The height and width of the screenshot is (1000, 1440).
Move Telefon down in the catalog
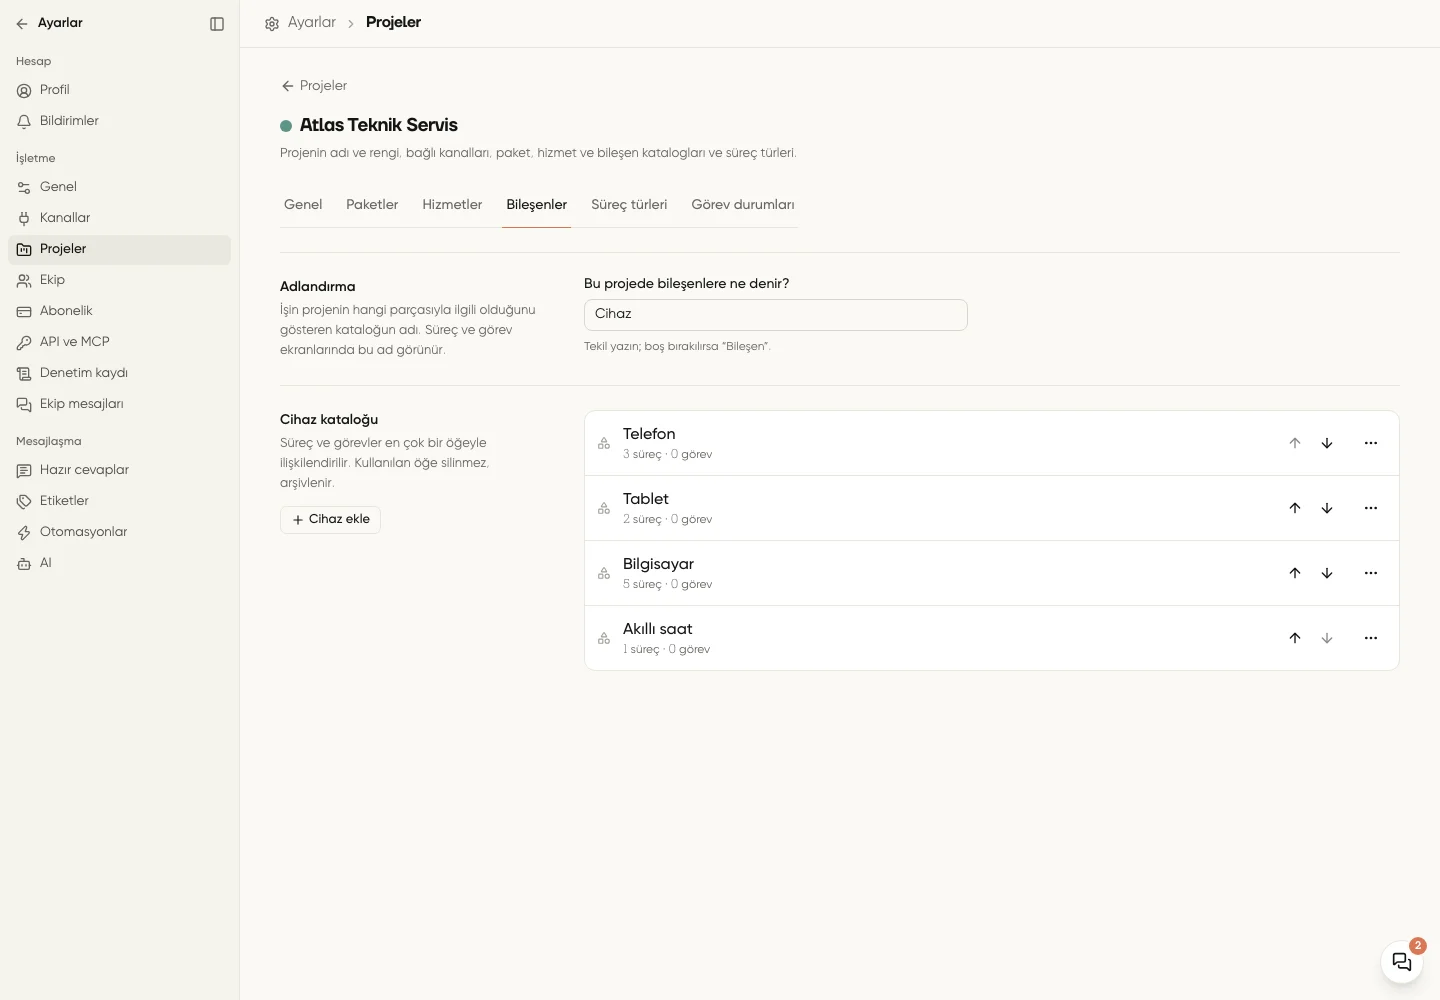click(1327, 443)
